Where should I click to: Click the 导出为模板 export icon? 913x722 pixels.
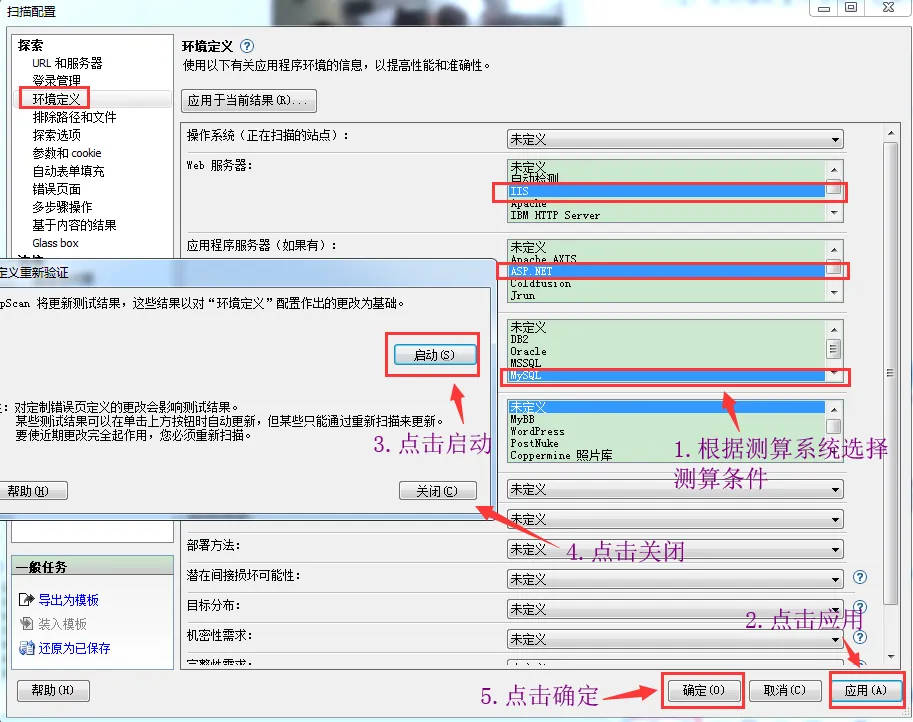click(27, 600)
